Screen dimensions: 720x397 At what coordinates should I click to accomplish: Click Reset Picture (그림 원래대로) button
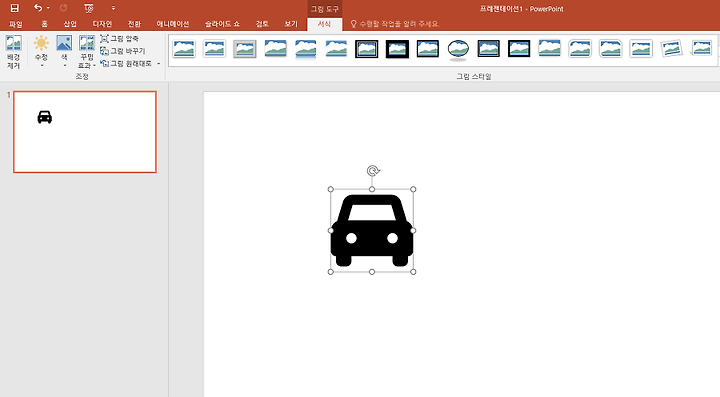tap(126, 63)
